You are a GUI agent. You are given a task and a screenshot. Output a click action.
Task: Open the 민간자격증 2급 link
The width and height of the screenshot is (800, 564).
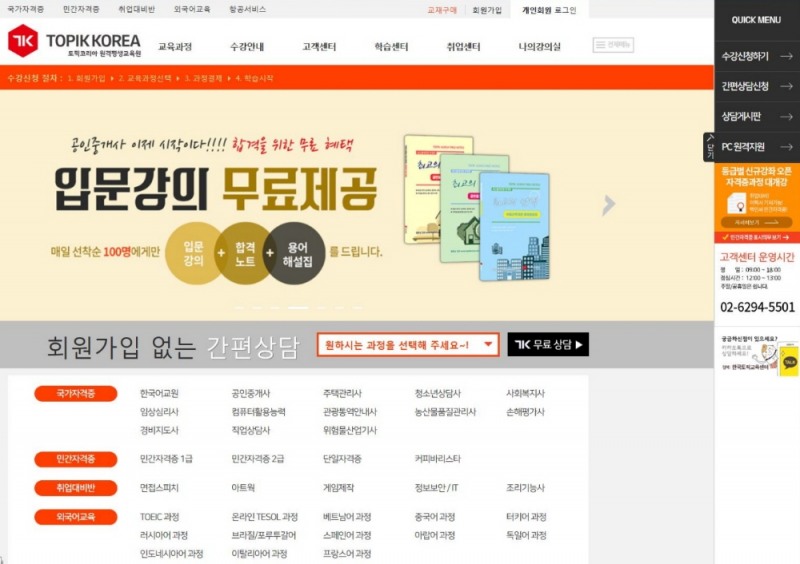click(x=258, y=459)
